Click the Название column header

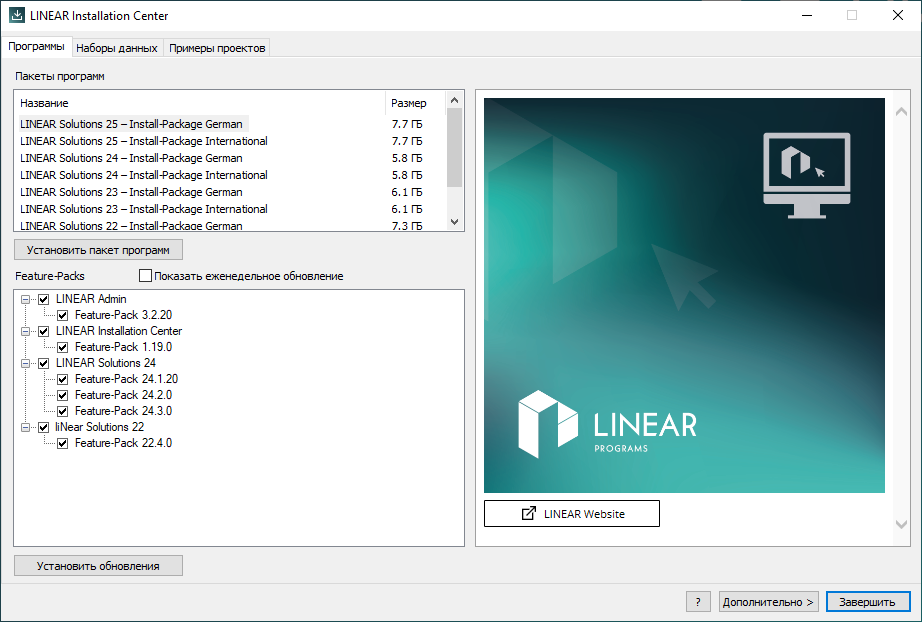click(200, 103)
